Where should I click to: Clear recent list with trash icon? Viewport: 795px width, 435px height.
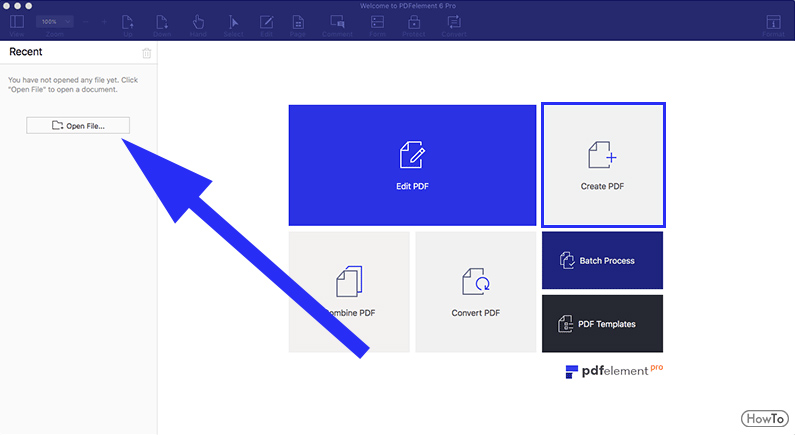(x=147, y=53)
